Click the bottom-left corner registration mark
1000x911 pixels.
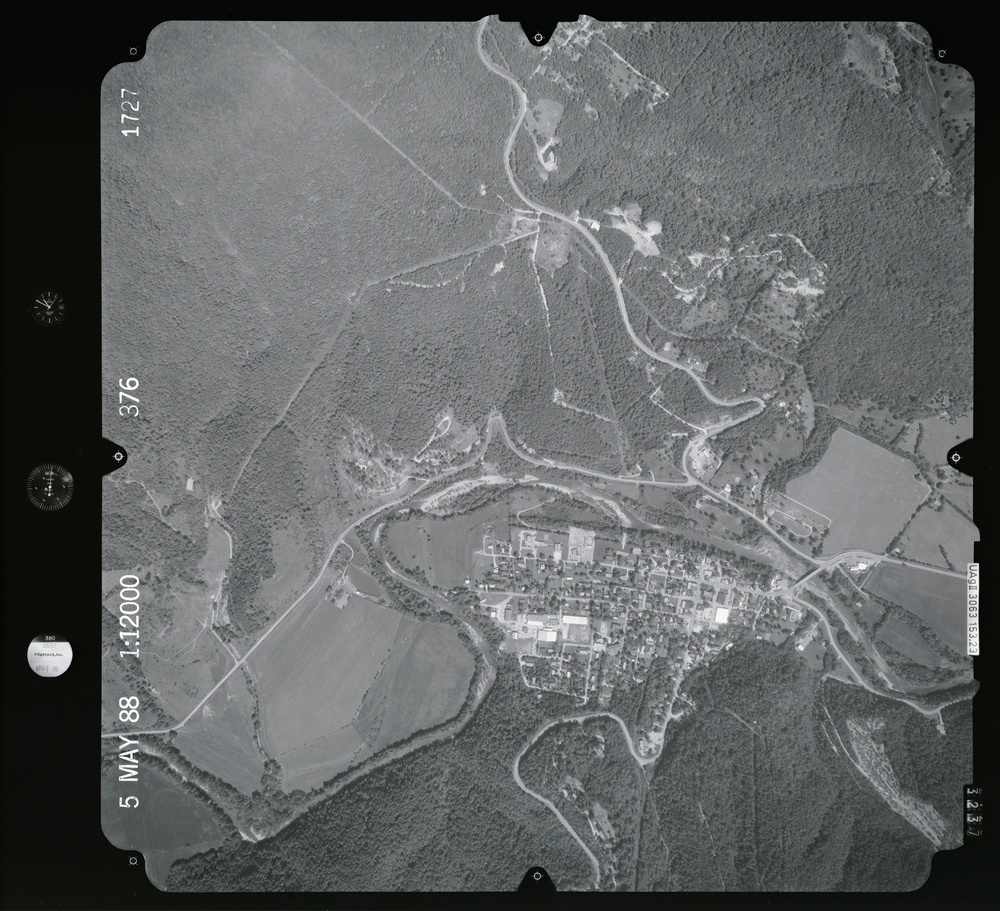(x=133, y=859)
